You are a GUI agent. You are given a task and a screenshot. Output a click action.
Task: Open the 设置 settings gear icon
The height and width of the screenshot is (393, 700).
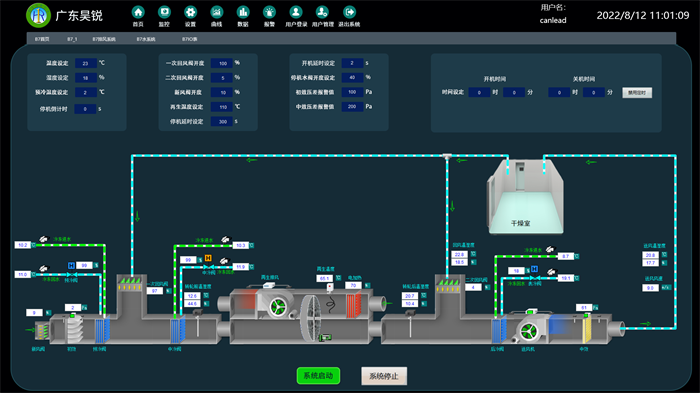point(191,12)
